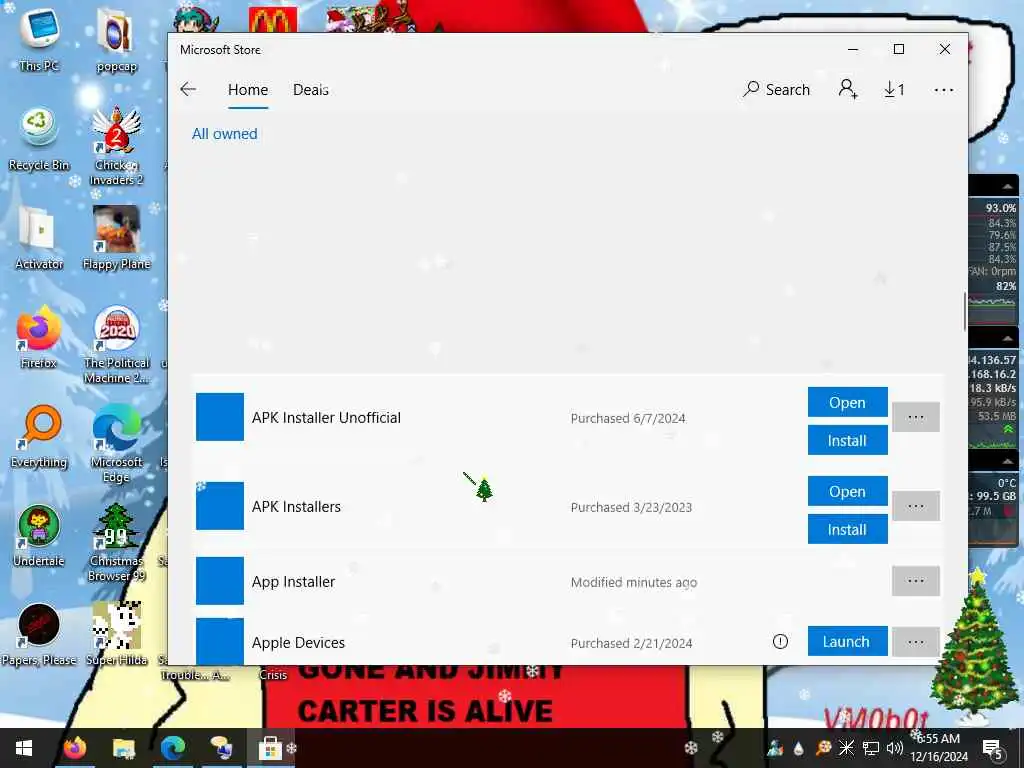
Task: Select the Flappy Plane shortcut
Action: click(x=116, y=238)
